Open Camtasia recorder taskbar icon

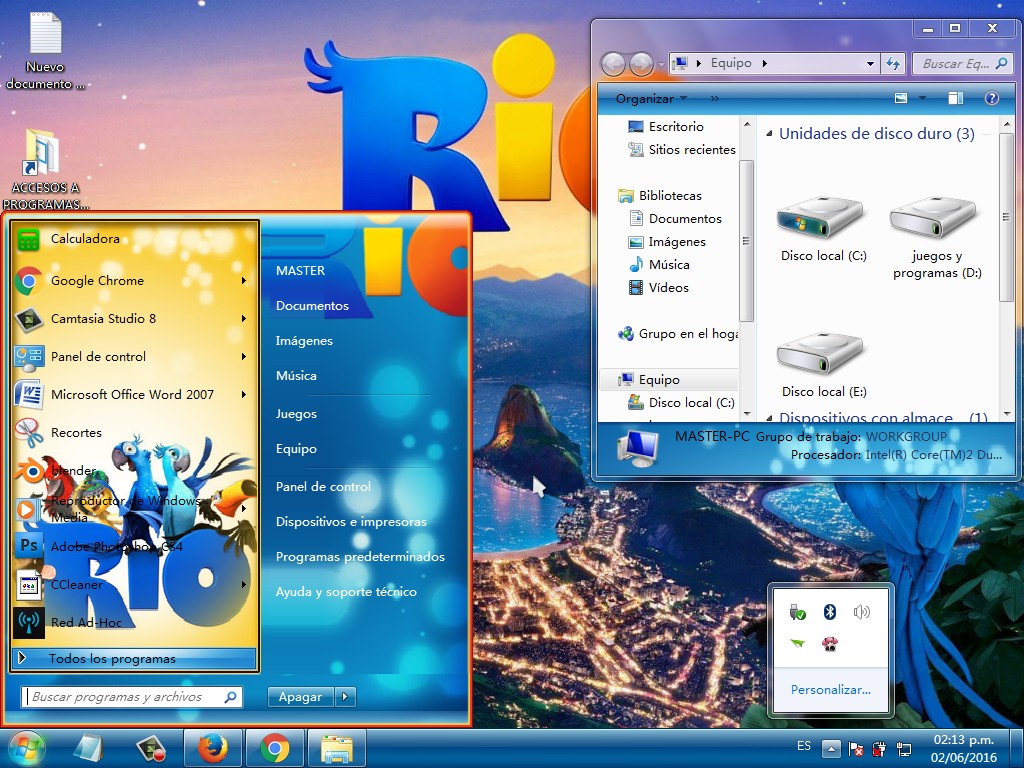(151, 748)
